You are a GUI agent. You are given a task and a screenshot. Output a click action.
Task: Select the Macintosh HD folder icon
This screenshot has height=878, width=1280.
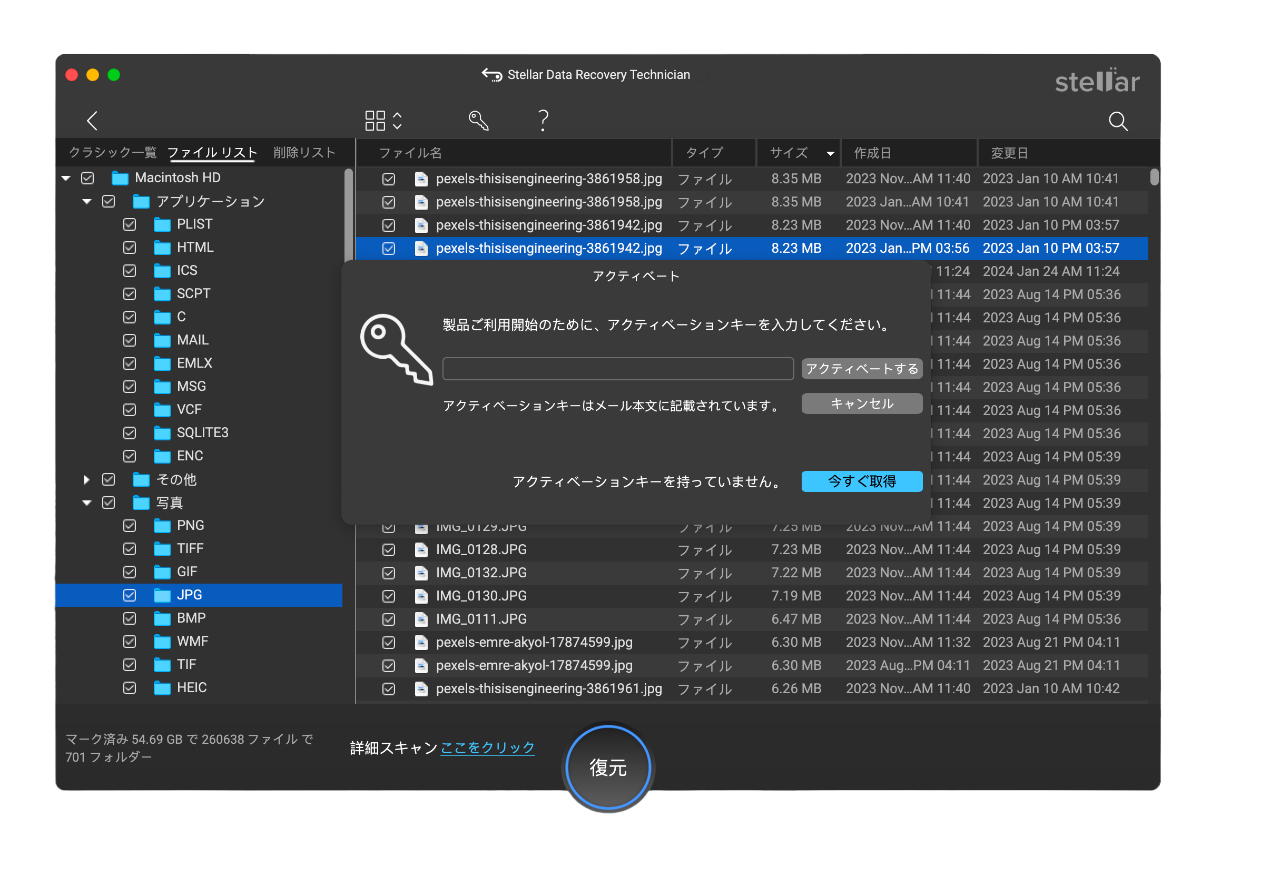[120, 178]
